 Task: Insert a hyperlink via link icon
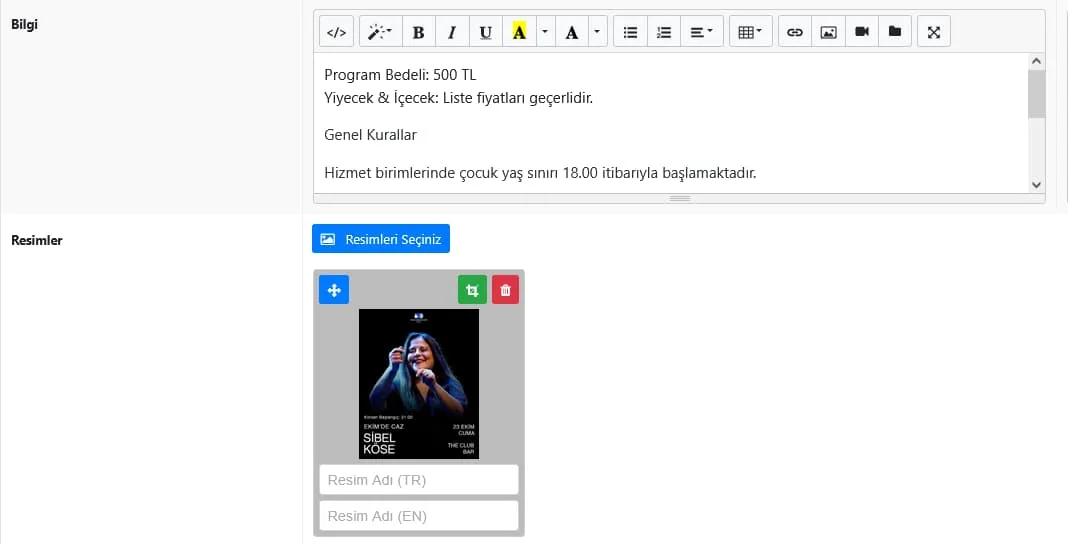point(795,32)
